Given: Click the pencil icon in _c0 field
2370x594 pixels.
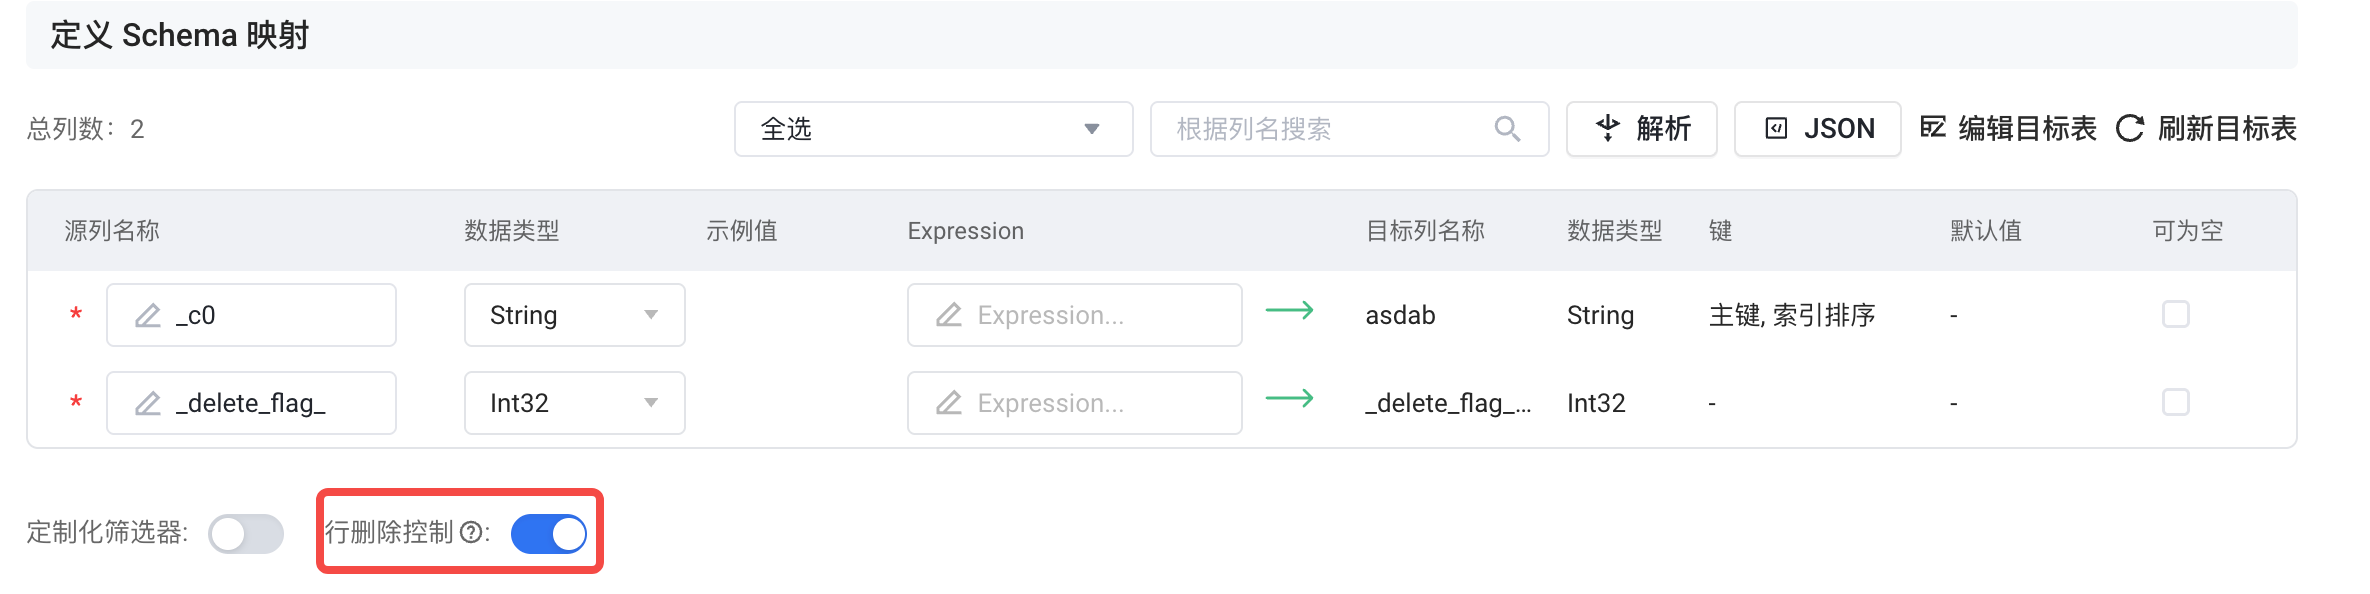Looking at the screenshot, I should pos(148,315).
